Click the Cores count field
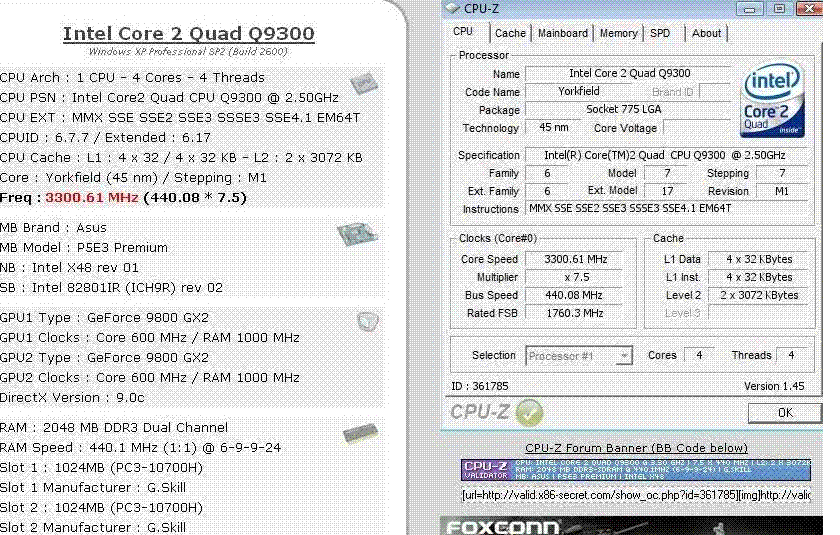 click(699, 355)
